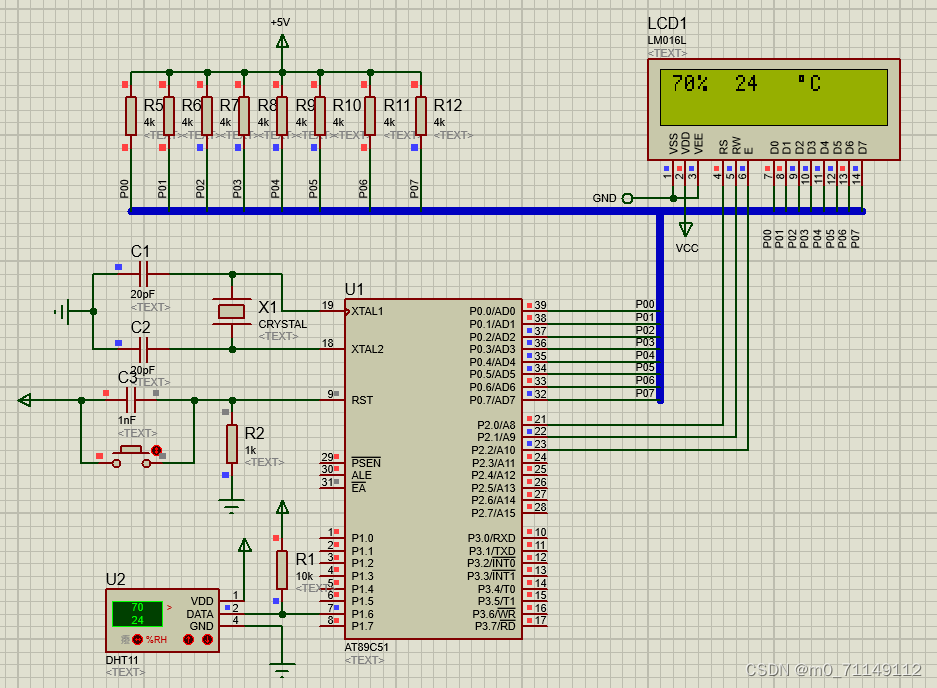Screen dimensions: 937x688
Task: Select capacitor C1 symbol
Action: pos(143,274)
